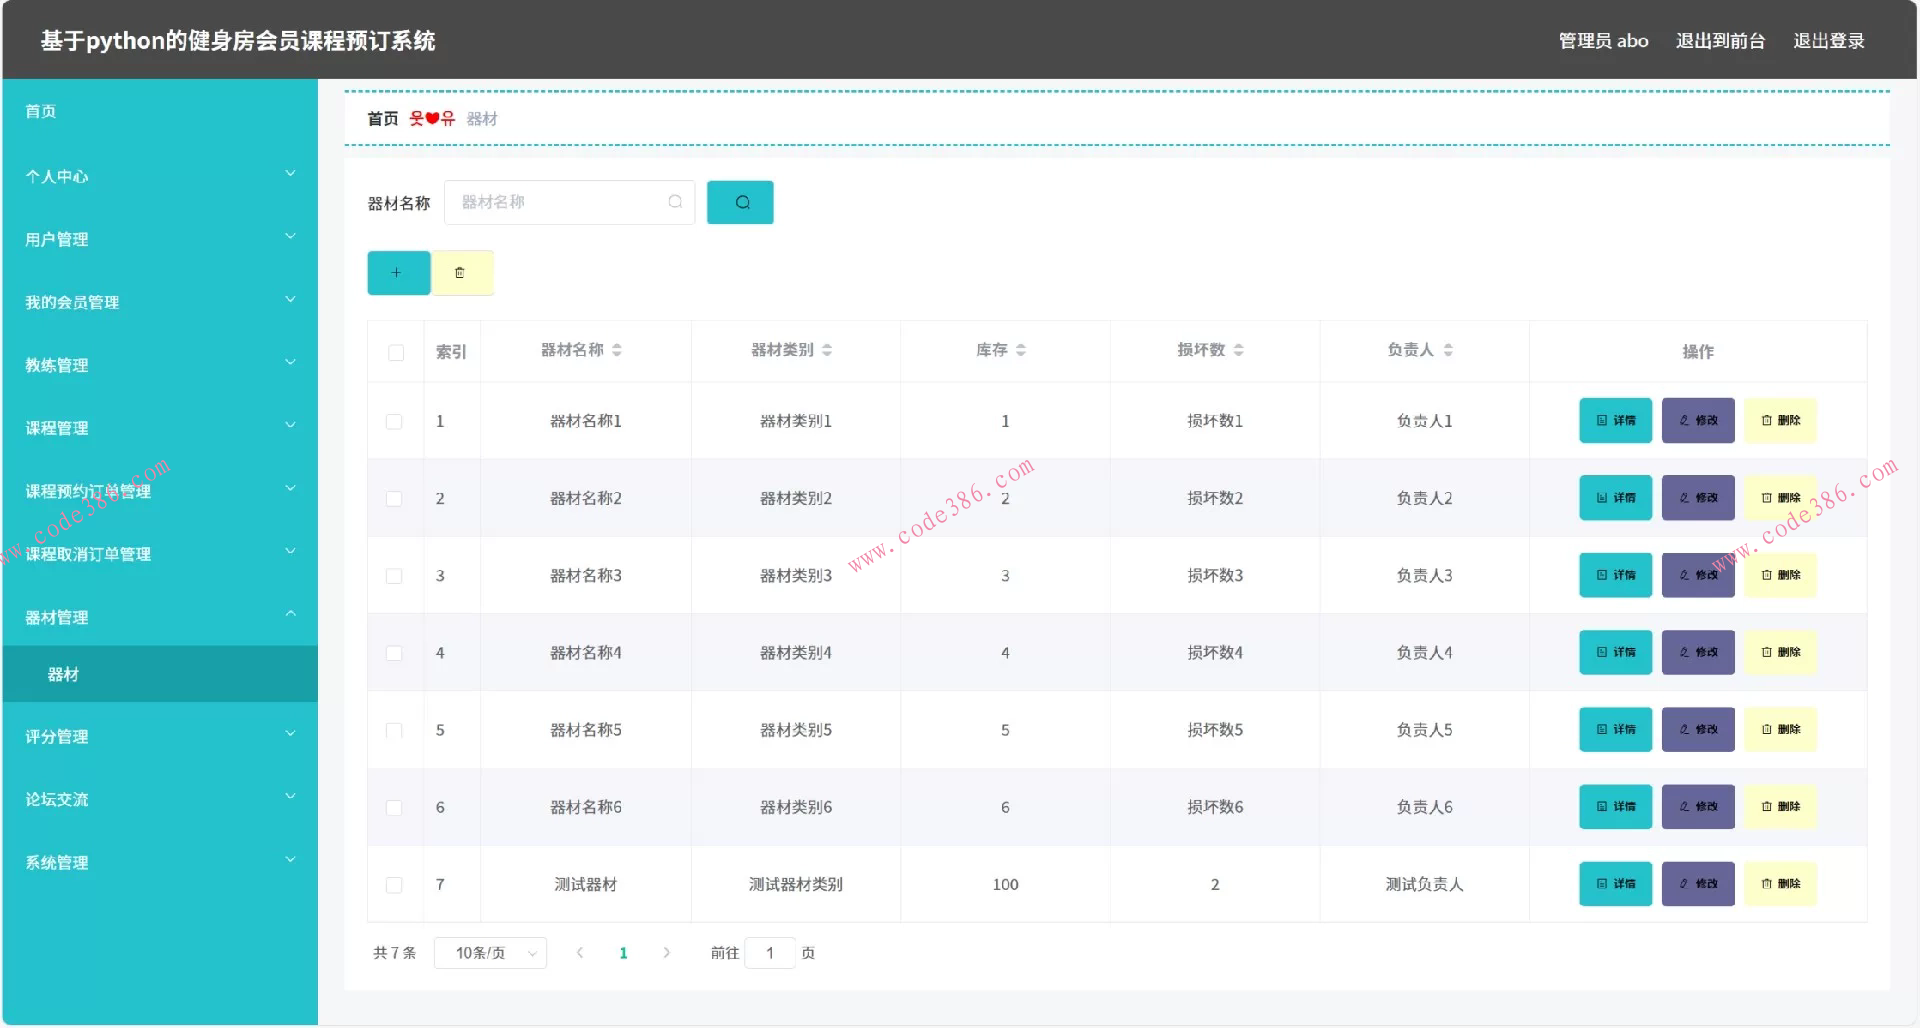
Task: Select the checkbox for row 7
Action: pos(394,885)
